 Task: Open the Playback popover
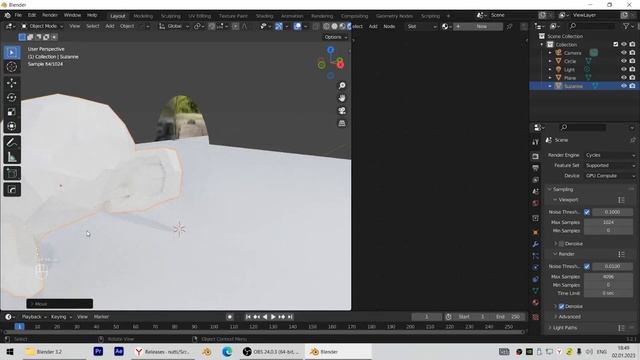point(34,317)
